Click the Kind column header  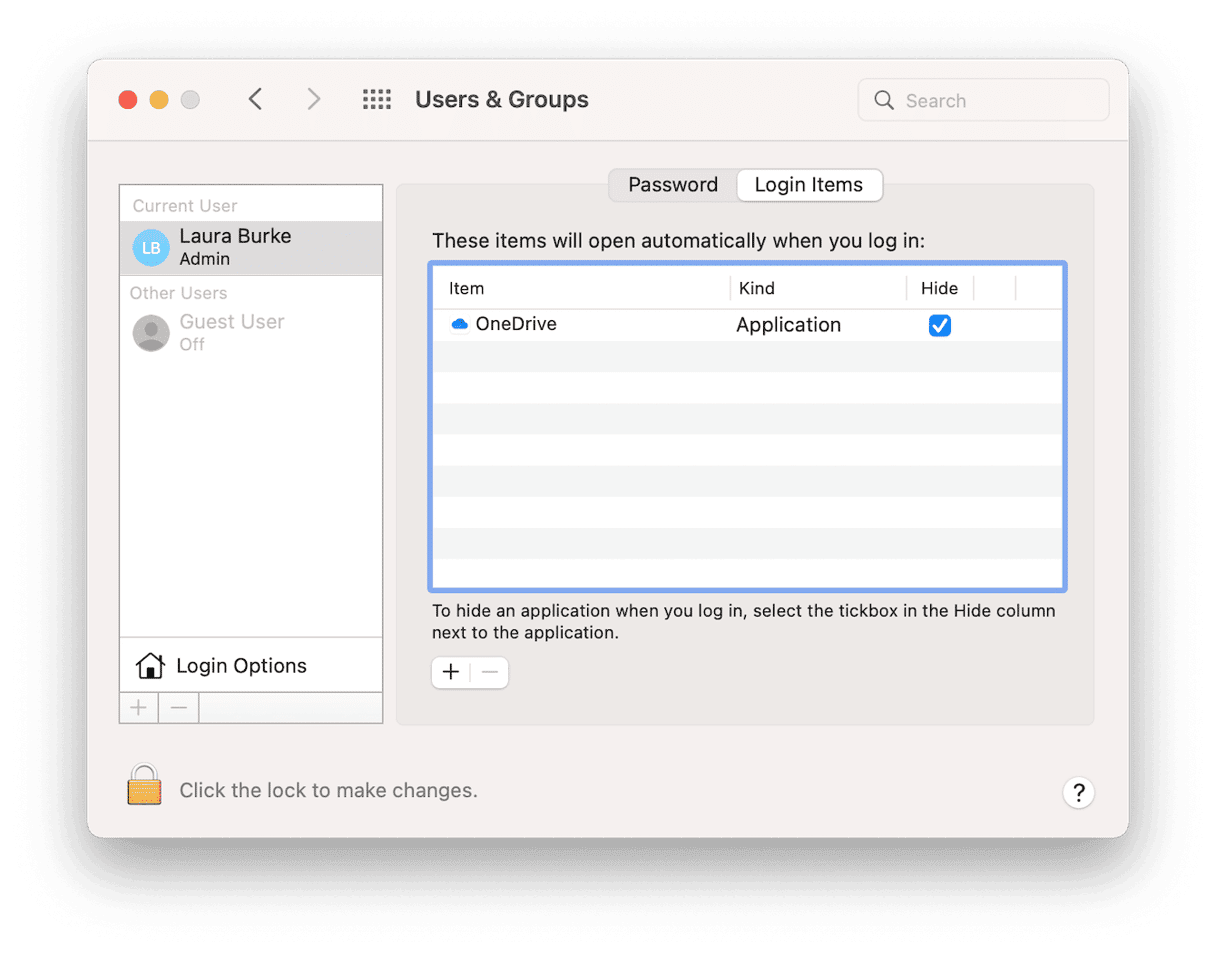(x=757, y=288)
